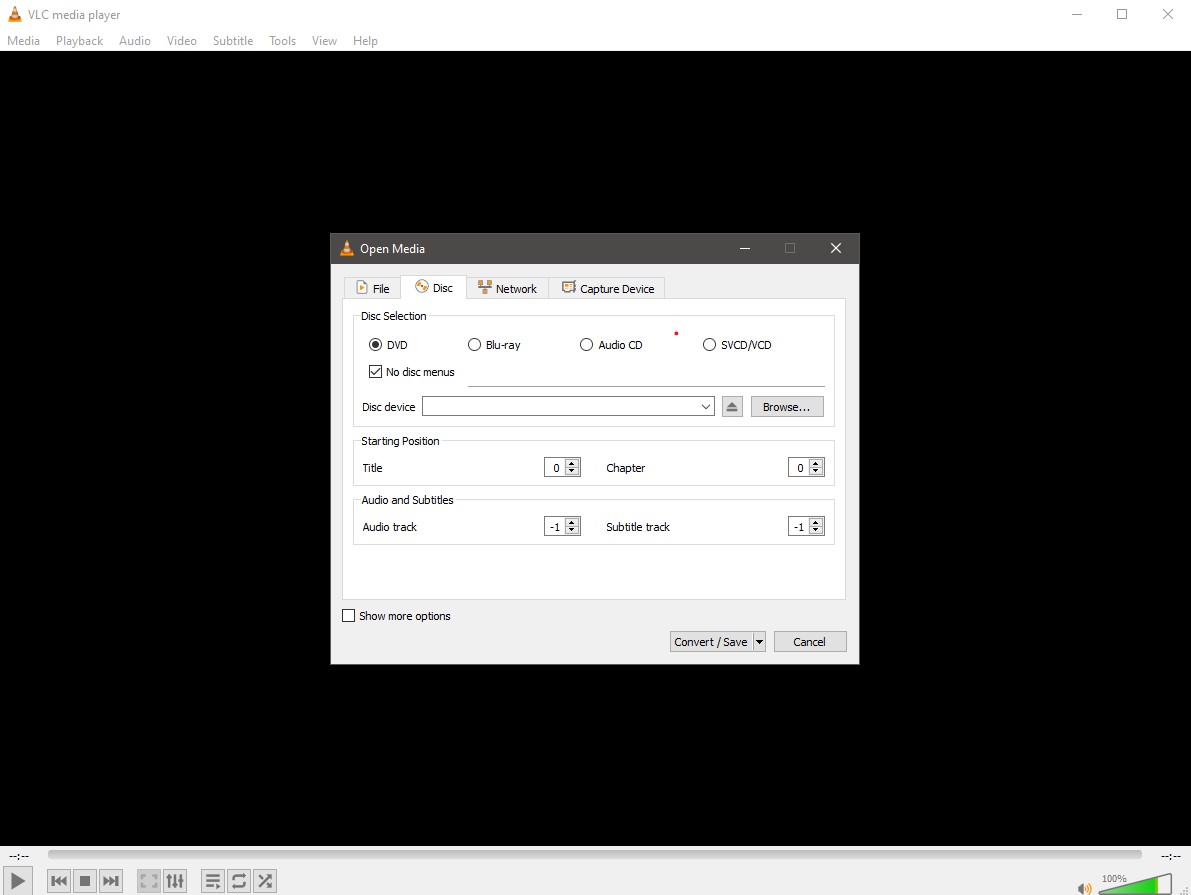Jump back using the previous media icon
The height and width of the screenshot is (895, 1191).
(x=58, y=881)
